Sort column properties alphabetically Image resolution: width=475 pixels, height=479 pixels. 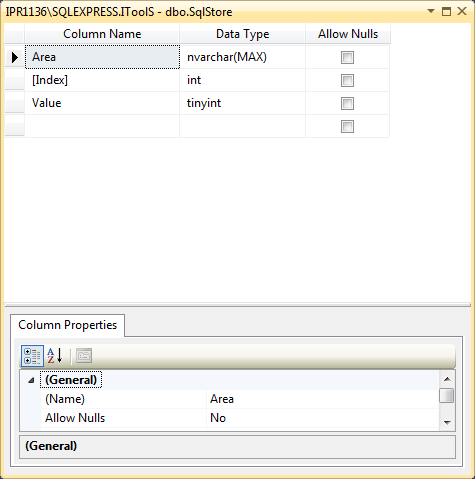(x=55, y=356)
